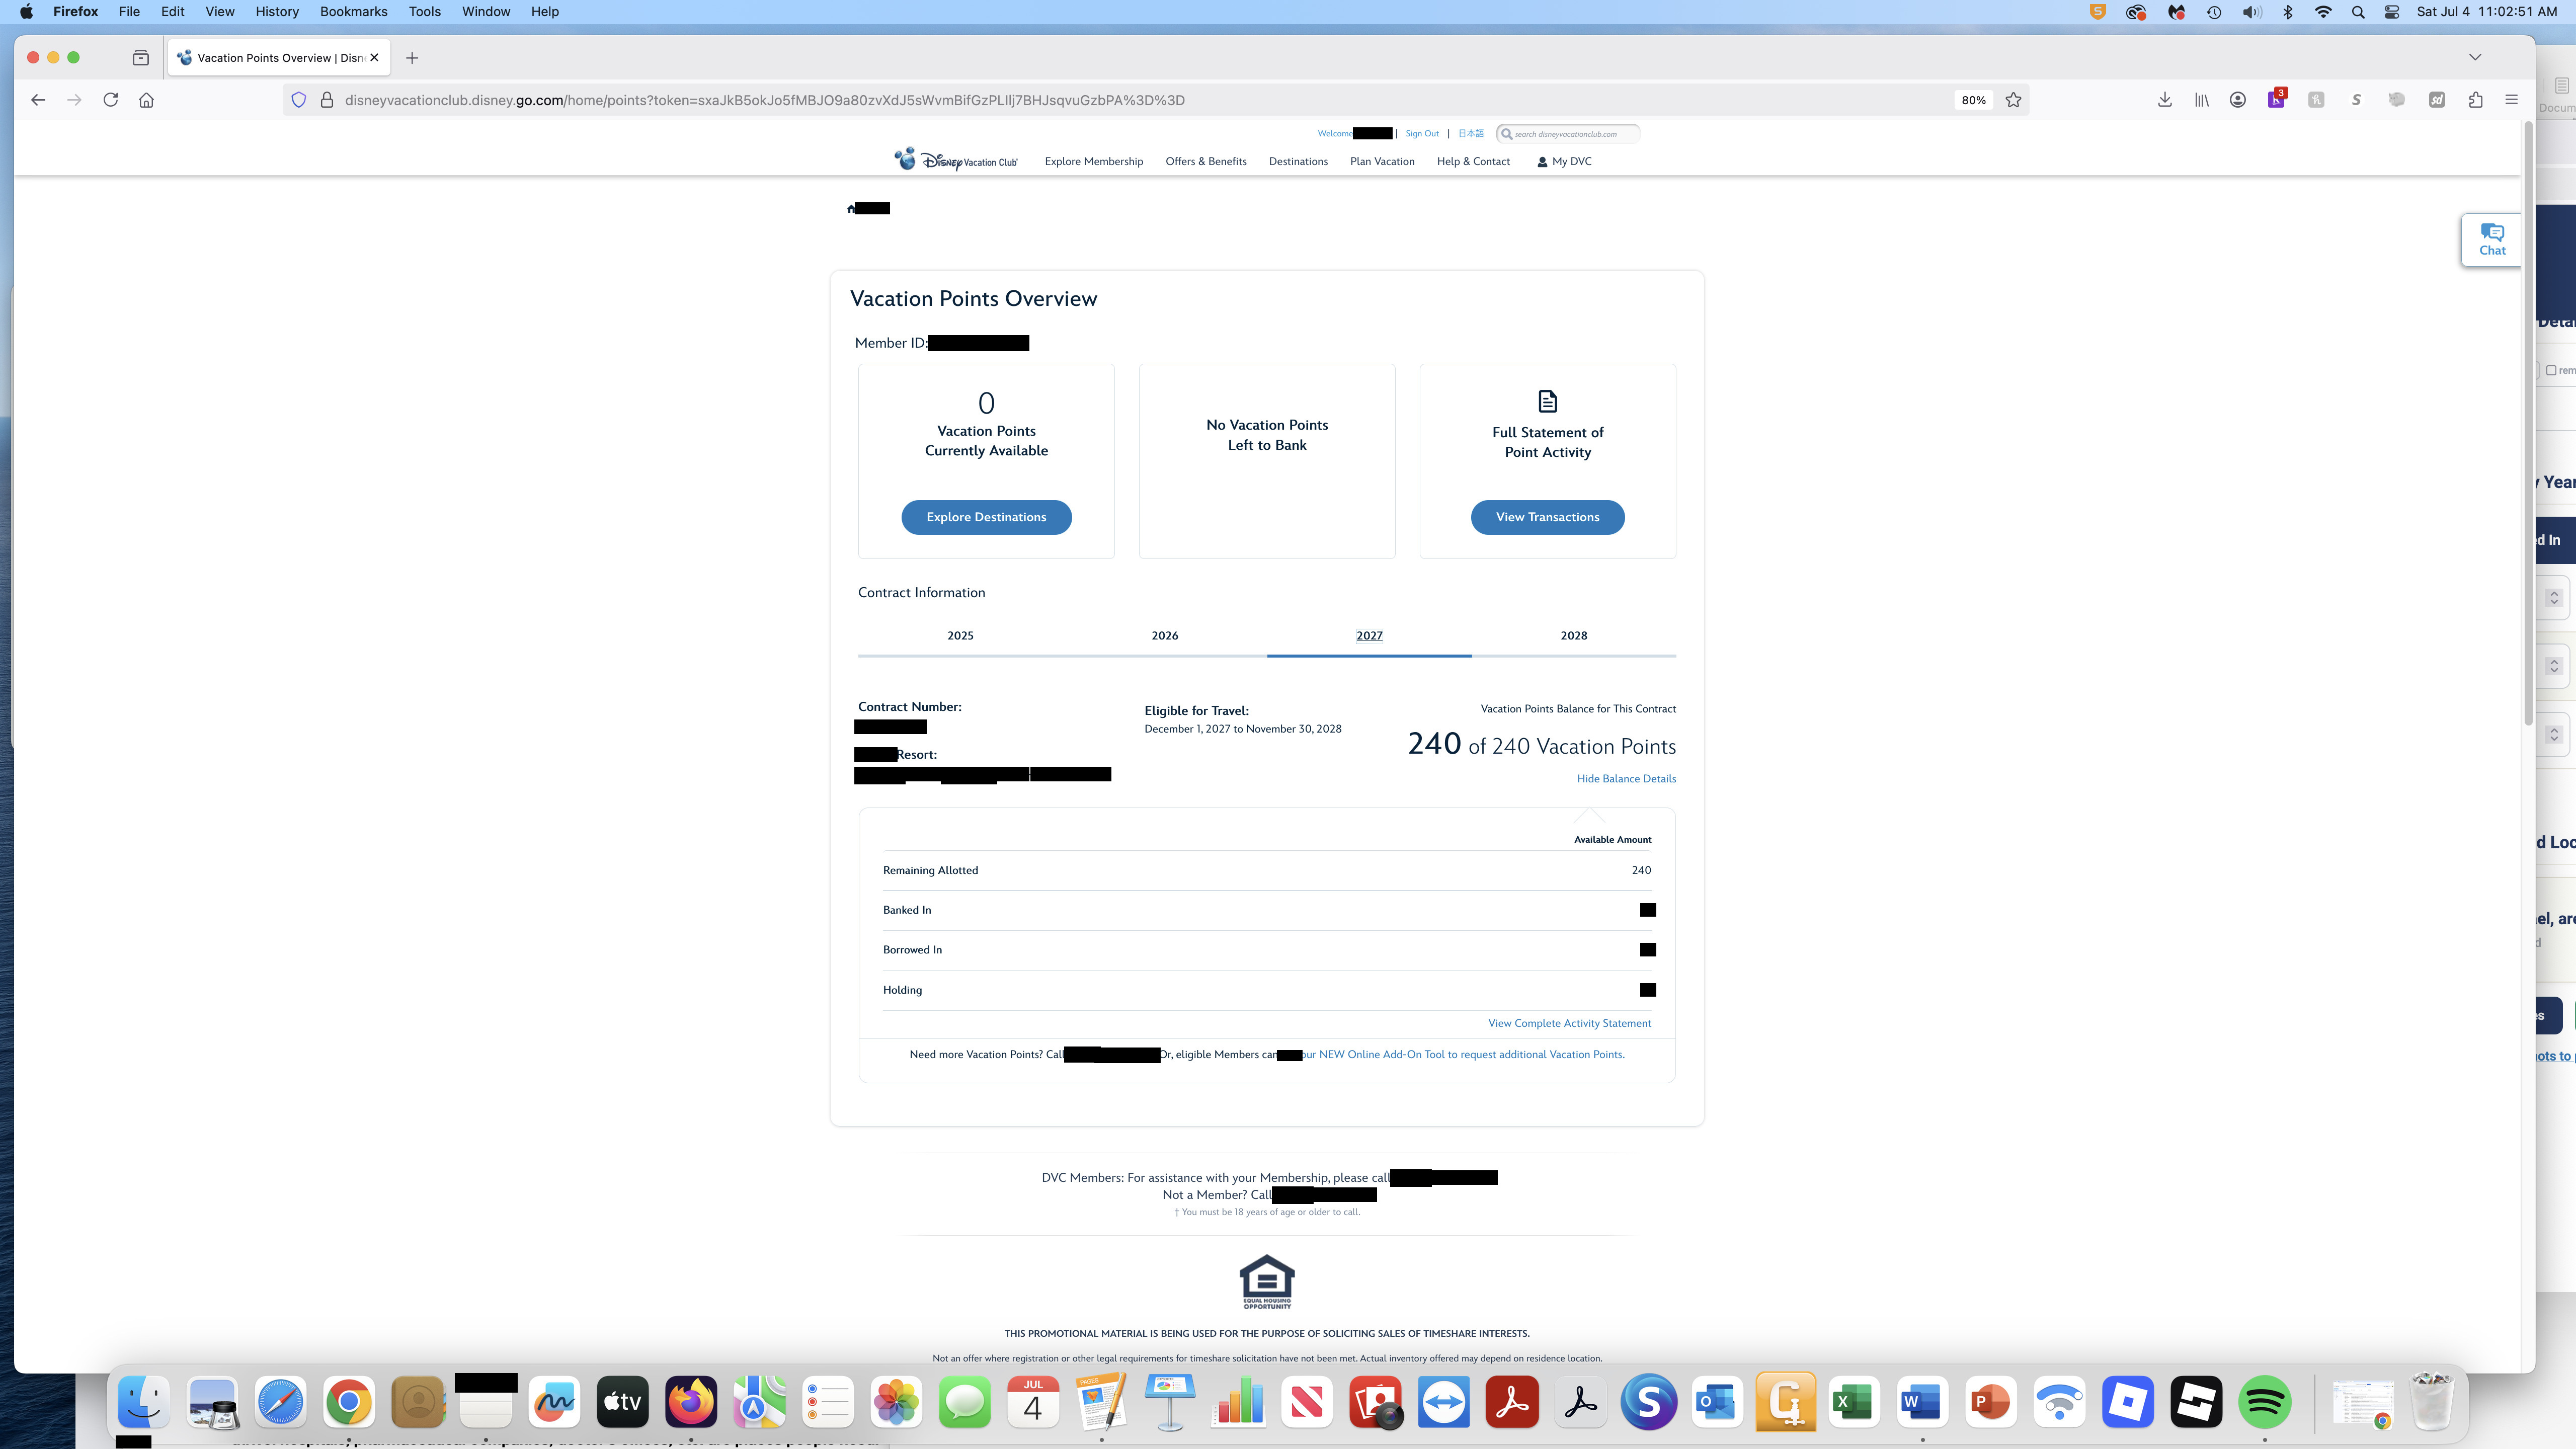2576x1449 pixels.
Task: Reload the page with the refresh icon
Action: click(111, 100)
